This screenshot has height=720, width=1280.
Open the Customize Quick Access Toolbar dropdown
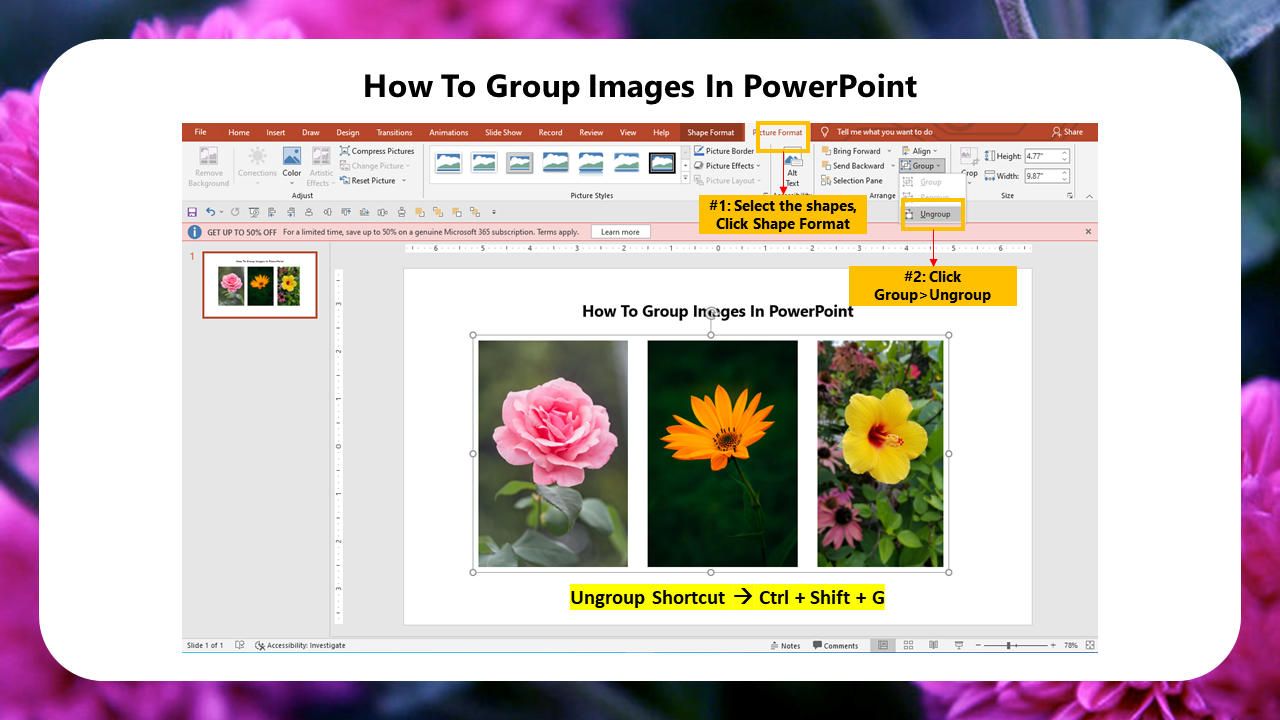point(494,212)
